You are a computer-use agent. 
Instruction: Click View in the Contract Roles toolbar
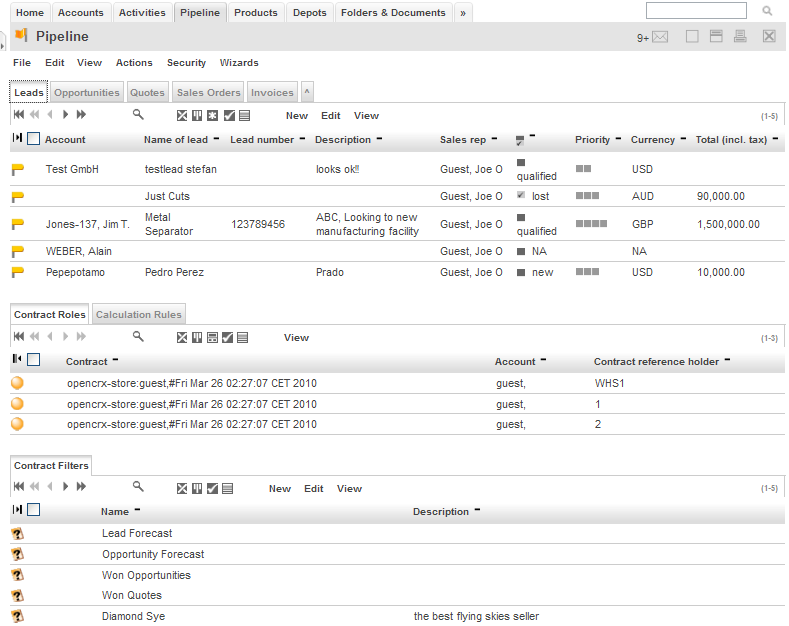(x=296, y=338)
